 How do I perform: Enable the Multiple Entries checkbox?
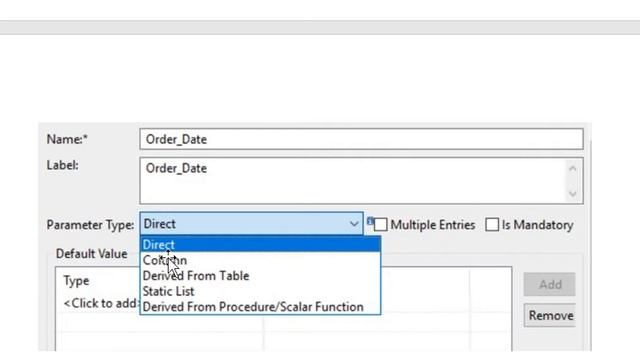pyautogui.click(x=380, y=225)
